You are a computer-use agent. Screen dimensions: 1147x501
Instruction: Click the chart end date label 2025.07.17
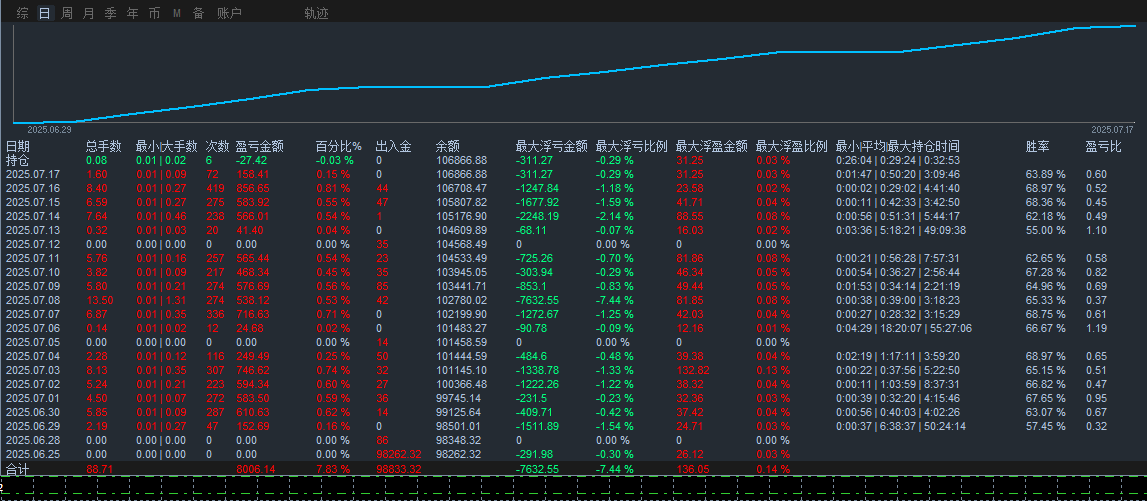click(1111, 129)
